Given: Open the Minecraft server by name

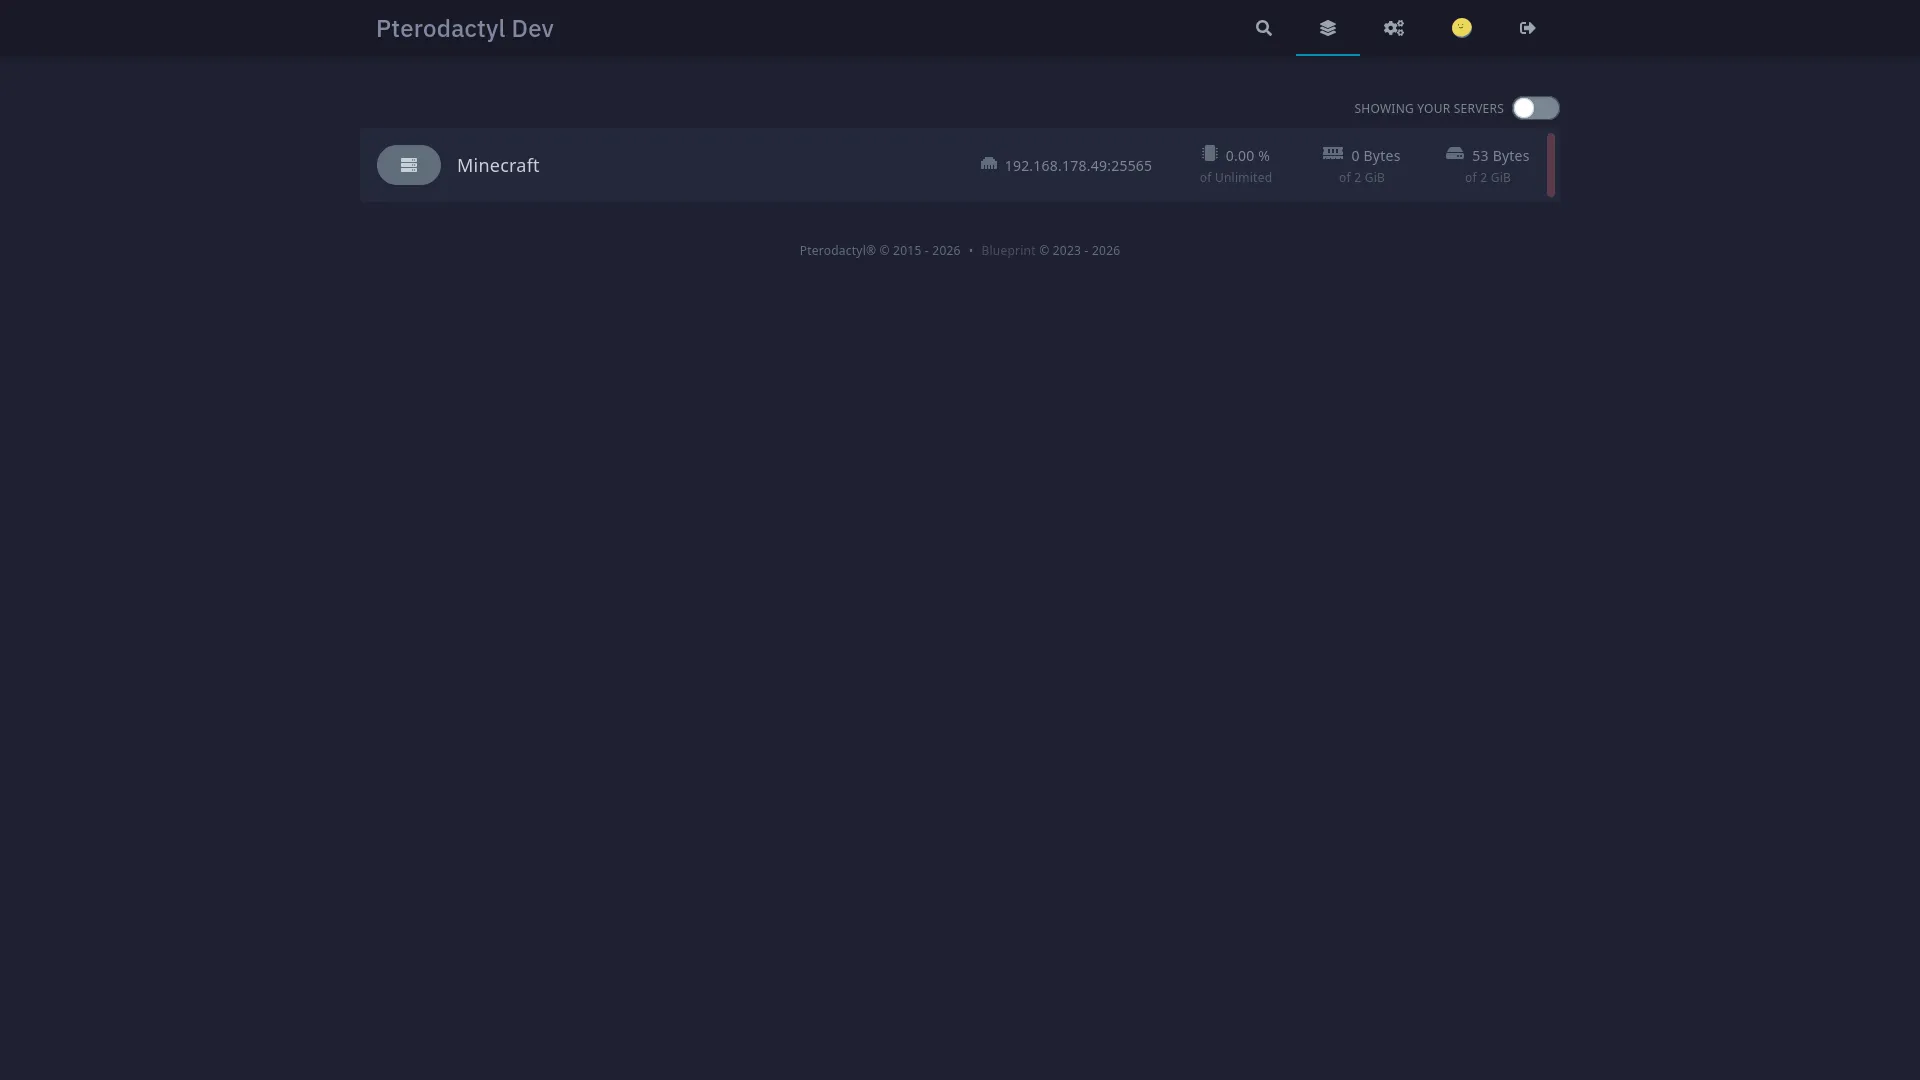Looking at the screenshot, I should pyautogui.click(x=498, y=166).
